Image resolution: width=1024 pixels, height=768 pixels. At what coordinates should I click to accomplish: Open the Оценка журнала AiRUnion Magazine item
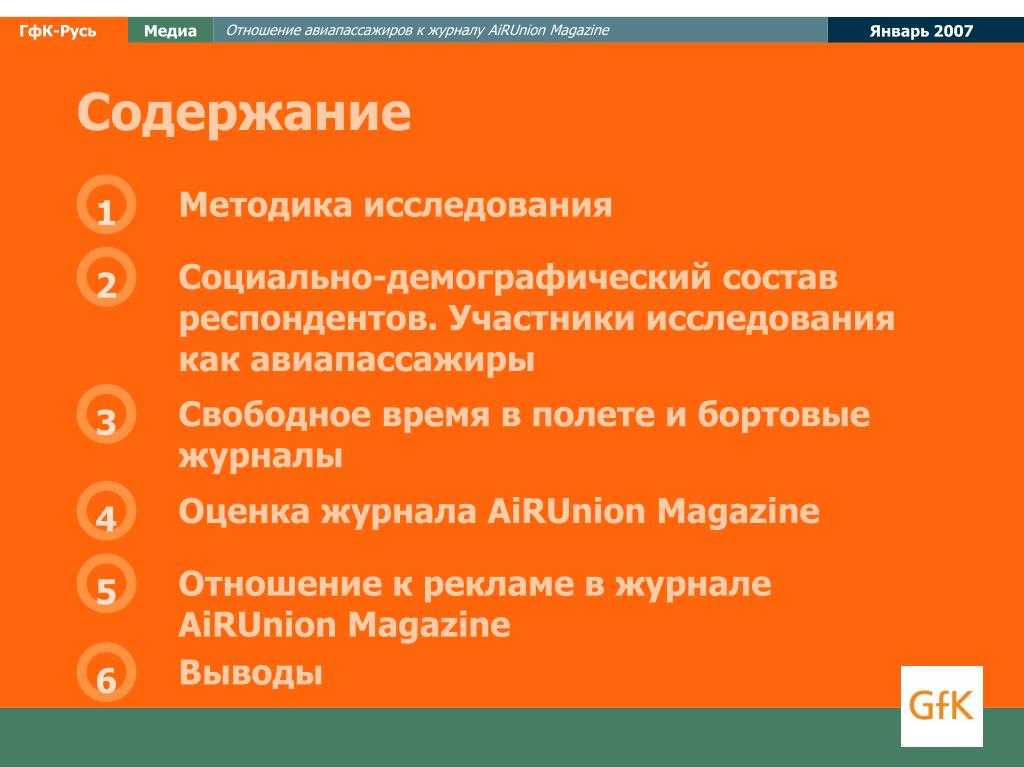[499, 511]
